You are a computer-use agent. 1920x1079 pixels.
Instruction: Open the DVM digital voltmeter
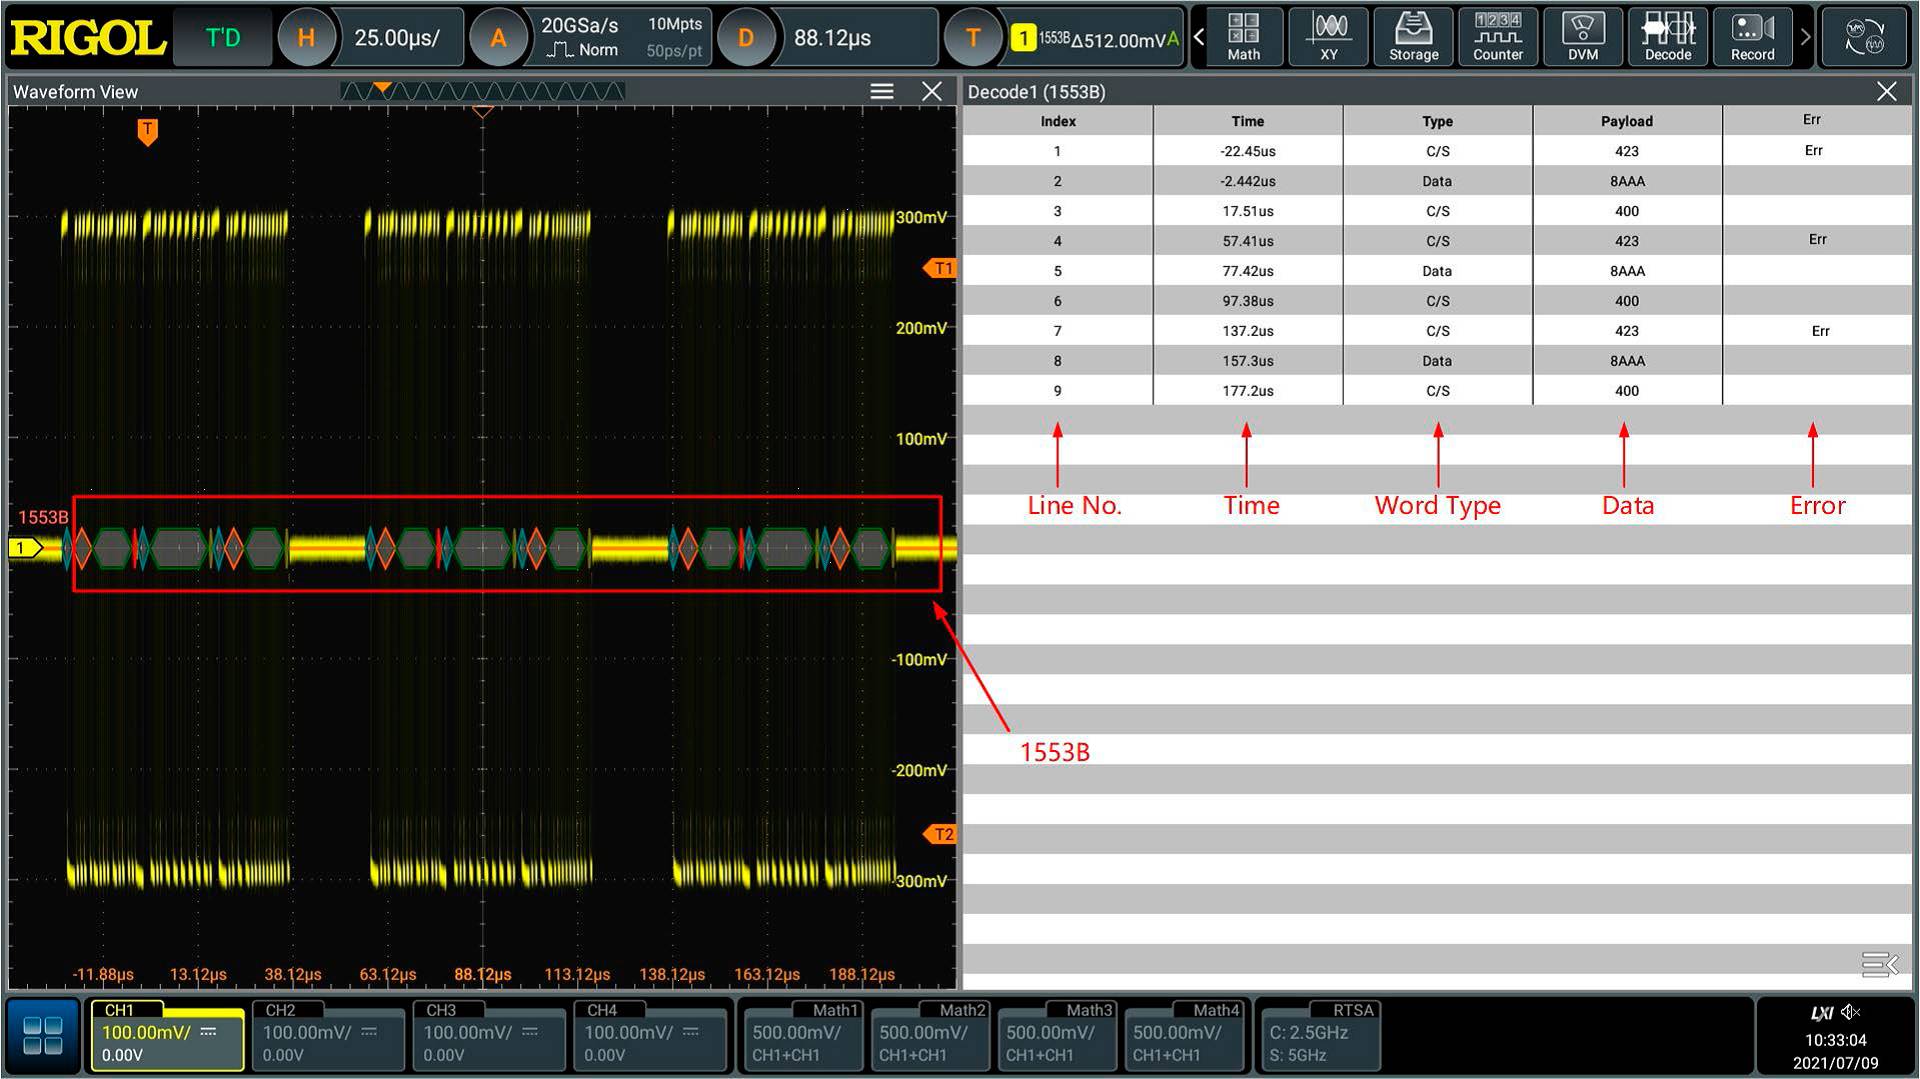tap(1582, 37)
